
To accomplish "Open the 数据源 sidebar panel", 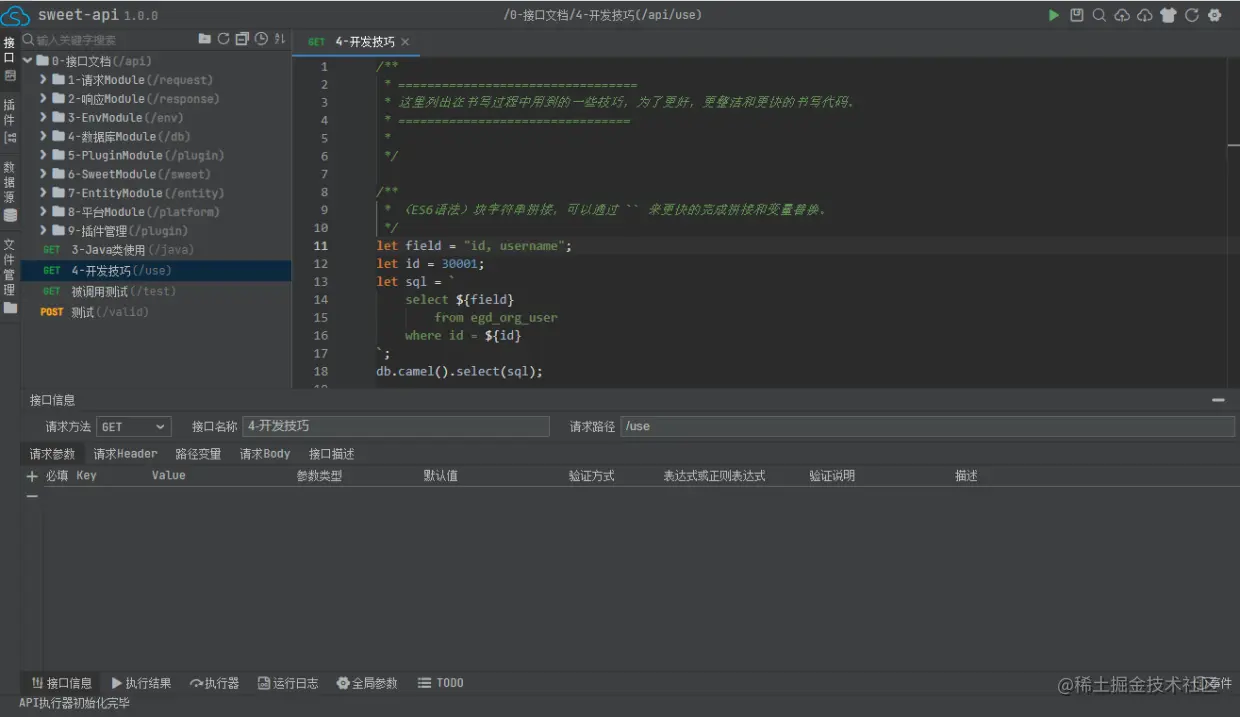I will click(x=9, y=190).
